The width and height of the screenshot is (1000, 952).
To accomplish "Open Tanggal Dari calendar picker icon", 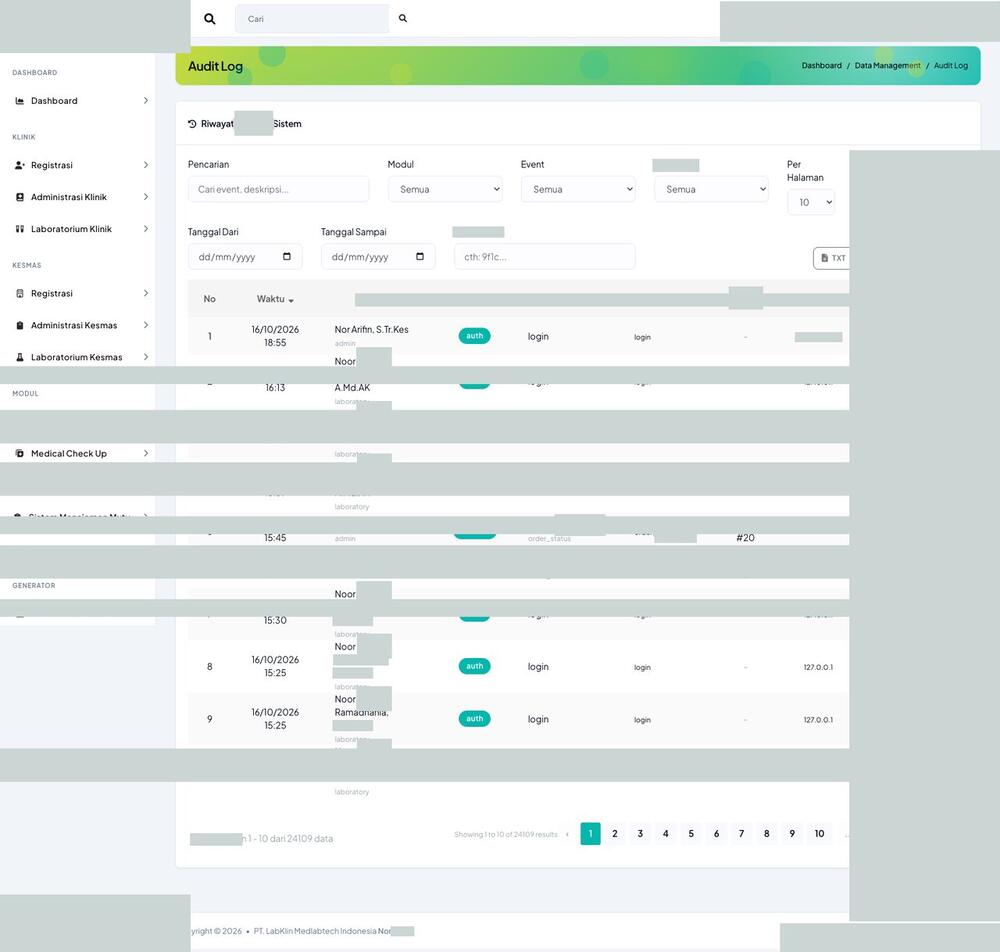I will 287,256.
